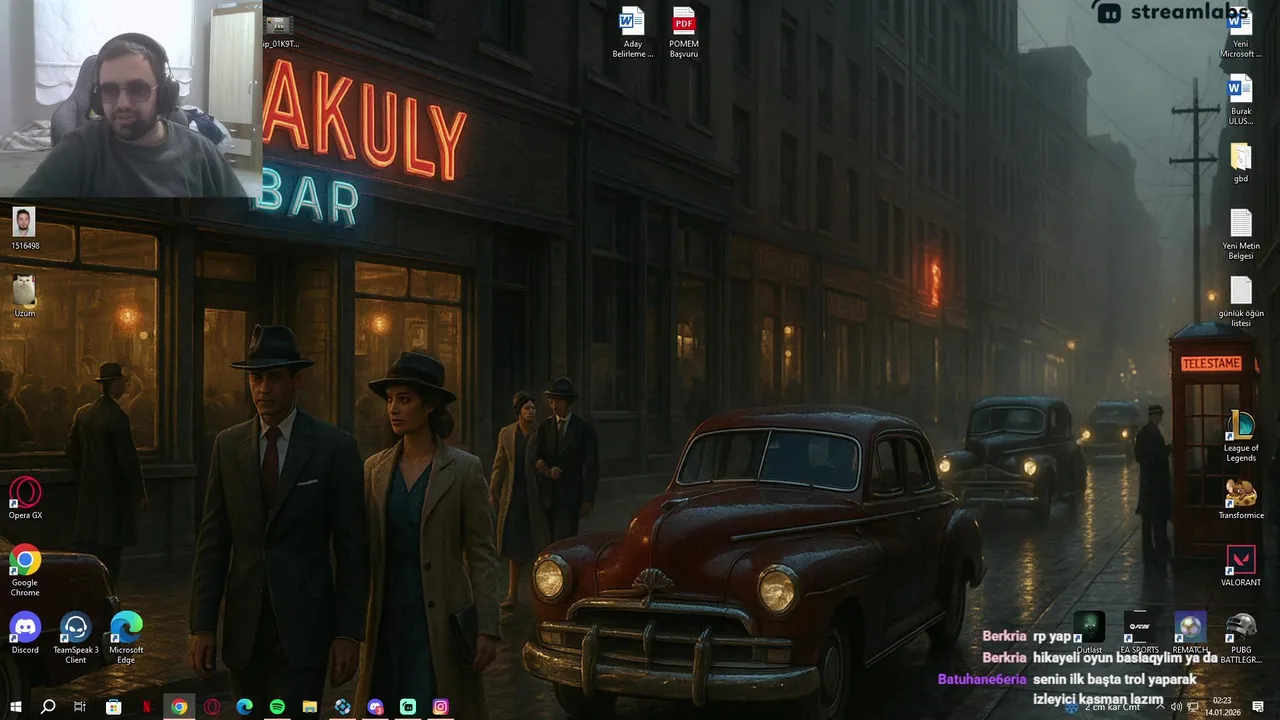The image size is (1280, 720).
Task: Open network status in system tray
Action: click(1193, 707)
